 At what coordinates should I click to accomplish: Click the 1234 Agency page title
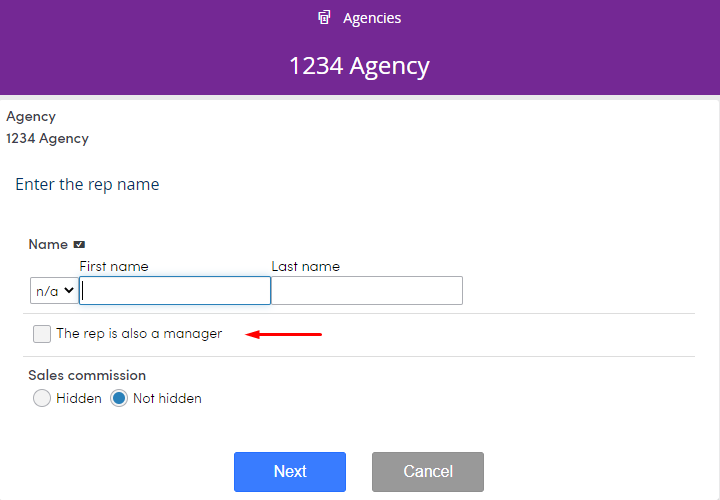[x=359, y=66]
